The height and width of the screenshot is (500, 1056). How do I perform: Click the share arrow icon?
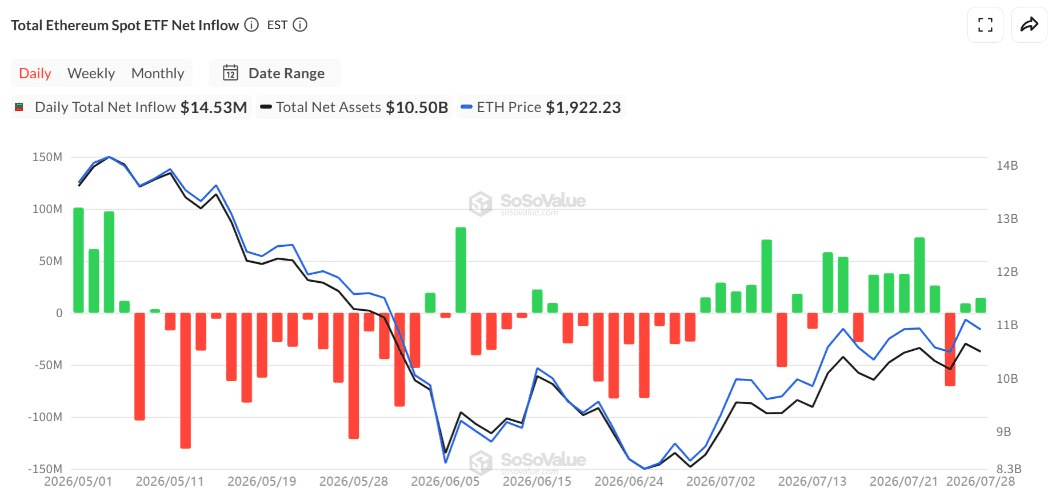(x=1029, y=26)
